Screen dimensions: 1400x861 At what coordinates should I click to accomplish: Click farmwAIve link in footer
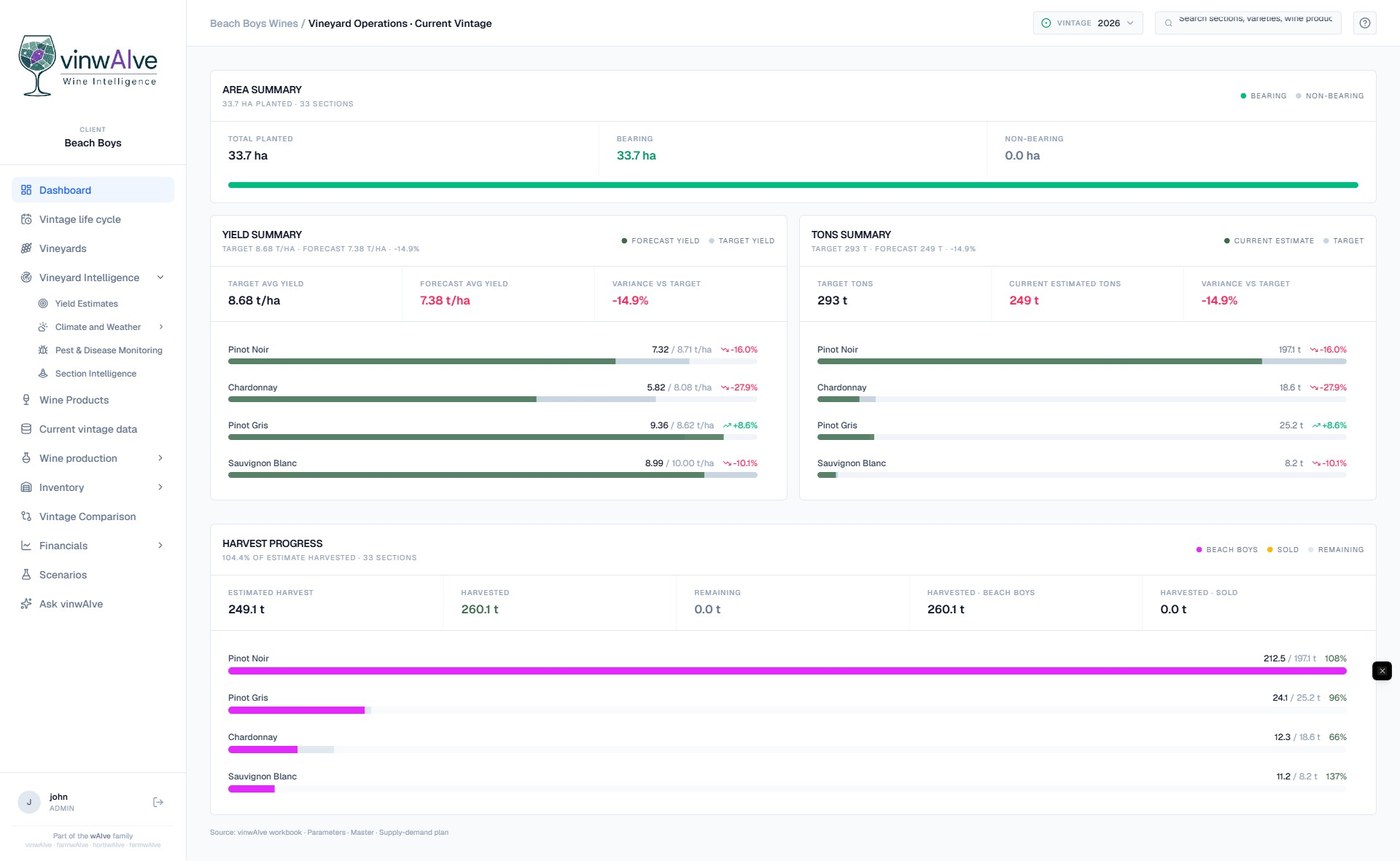[x=73, y=845]
